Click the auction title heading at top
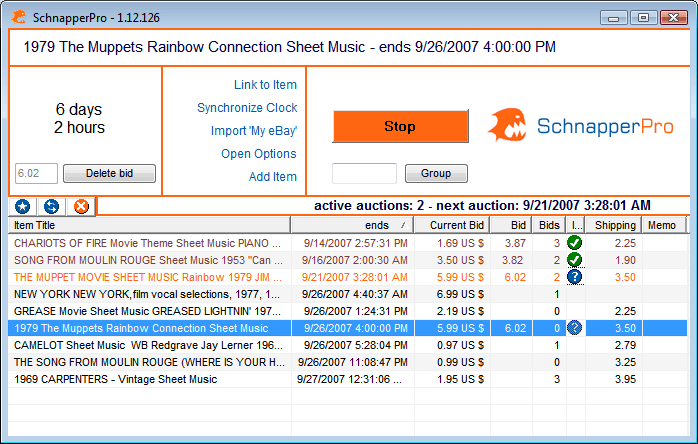This screenshot has width=698, height=444. [x=289, y=47]
